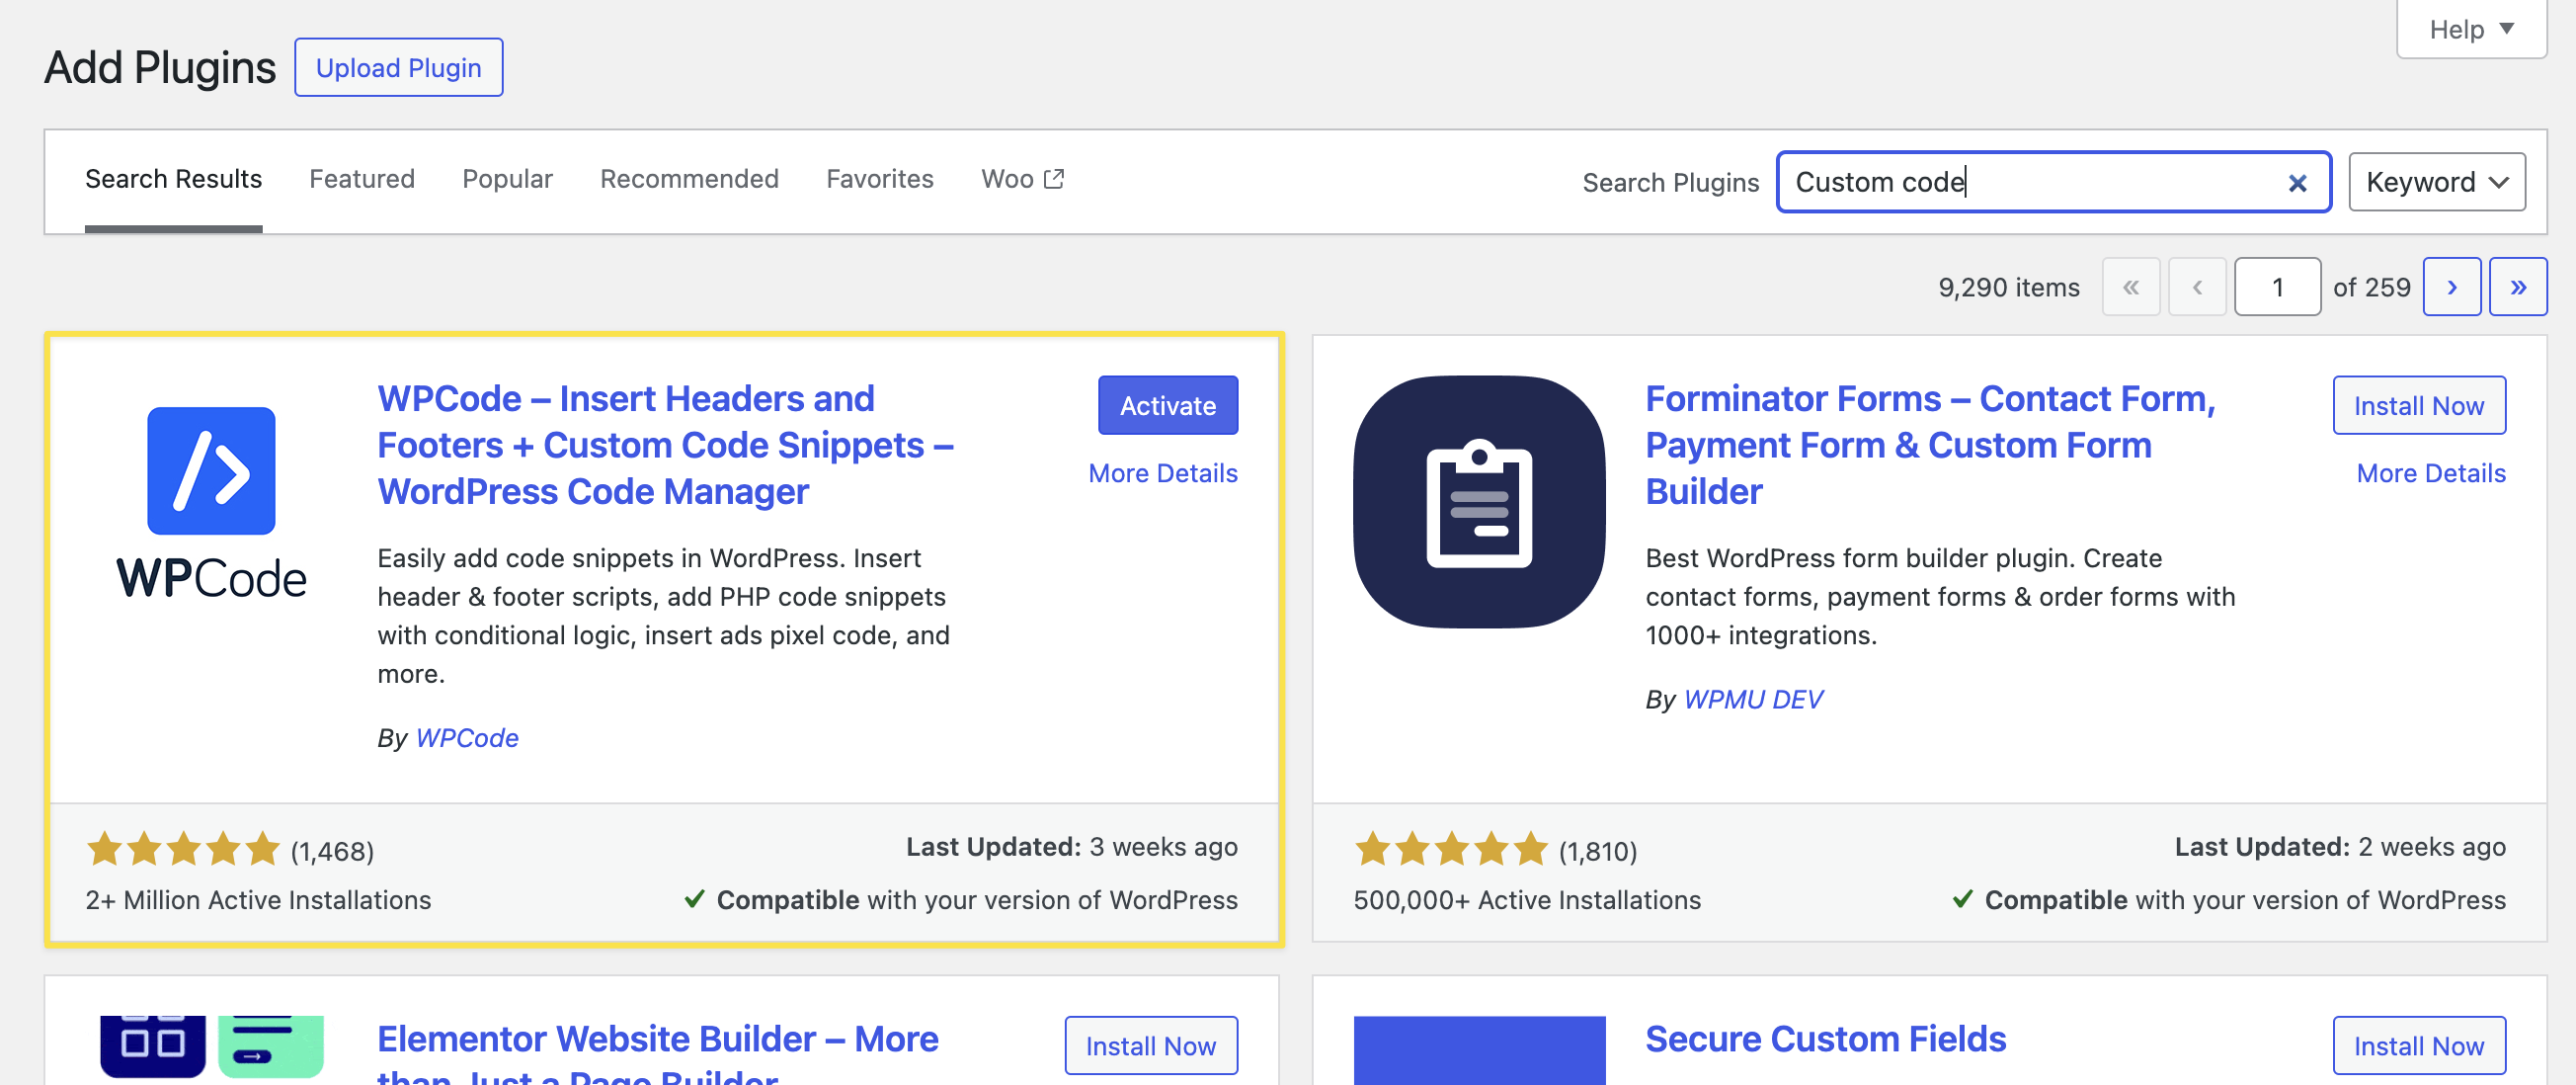Image resolution: width=2576 pixels, height=1085 pixels.
Task: Open the Recommended tab
Action: click(689, 179)
